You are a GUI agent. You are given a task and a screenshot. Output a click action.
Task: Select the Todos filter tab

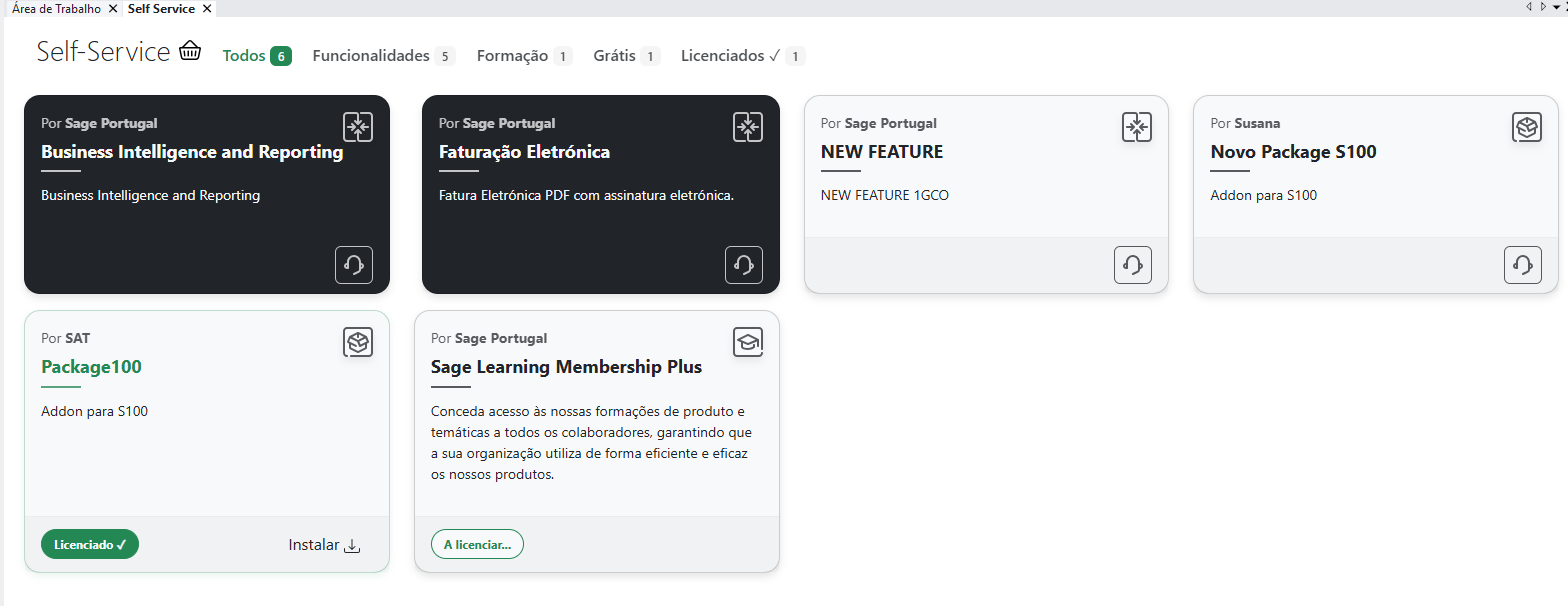click(257, 56)
